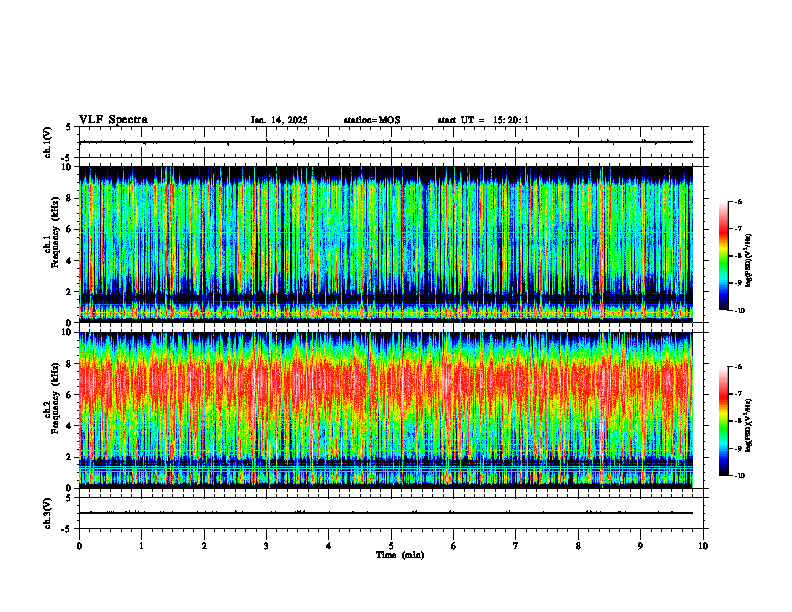Click the "ch.3(V)" waveform axis label
Viewport: 792px width, 612px height.
point(47,513)
